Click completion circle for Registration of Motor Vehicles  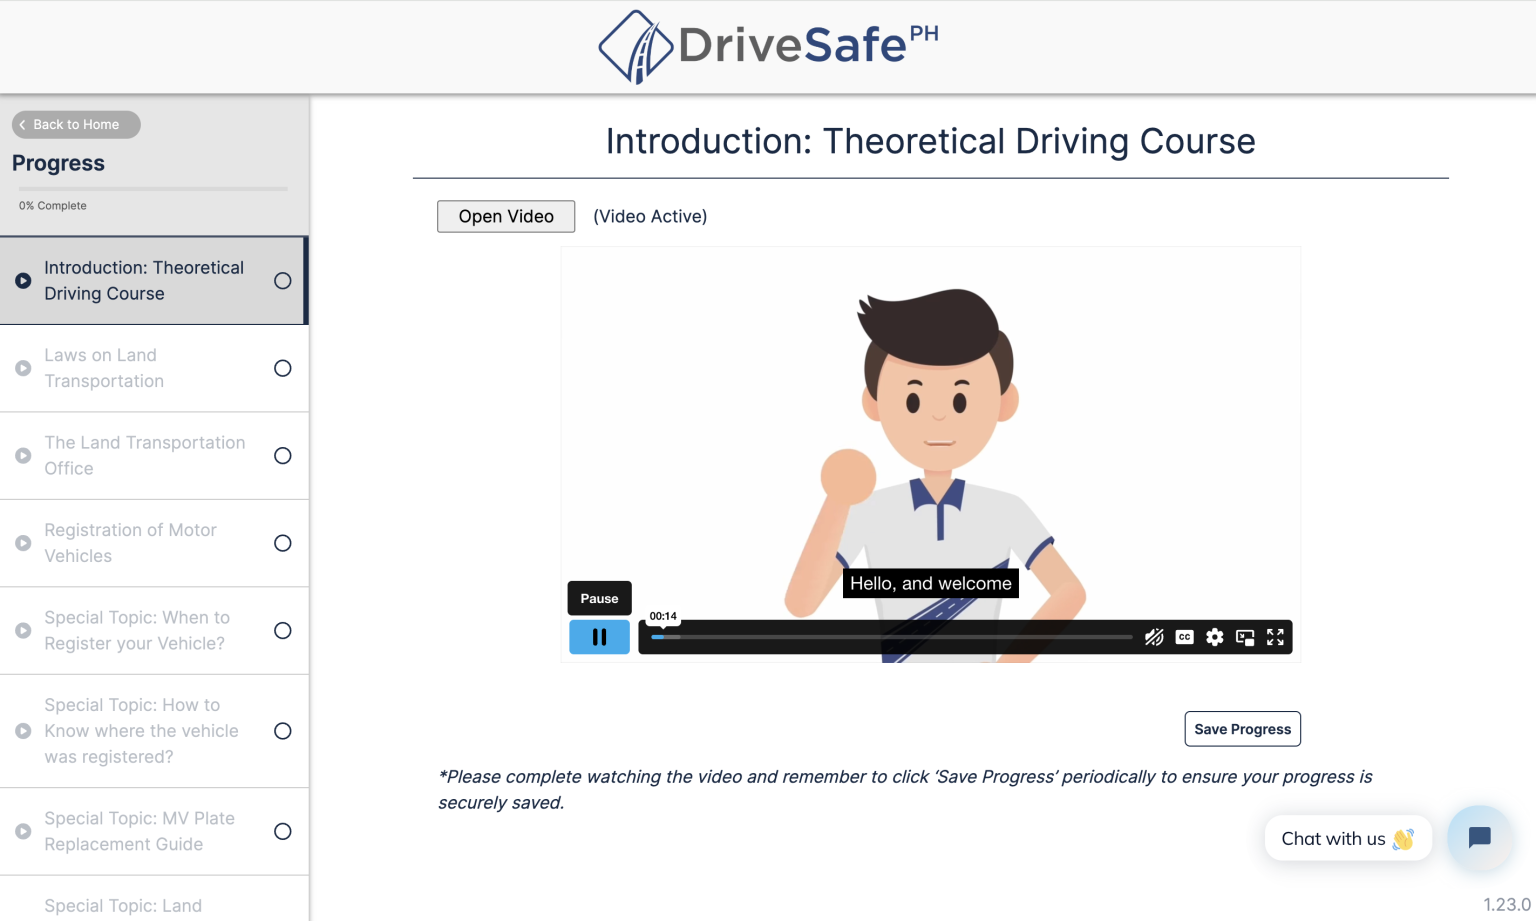[283, 542]
